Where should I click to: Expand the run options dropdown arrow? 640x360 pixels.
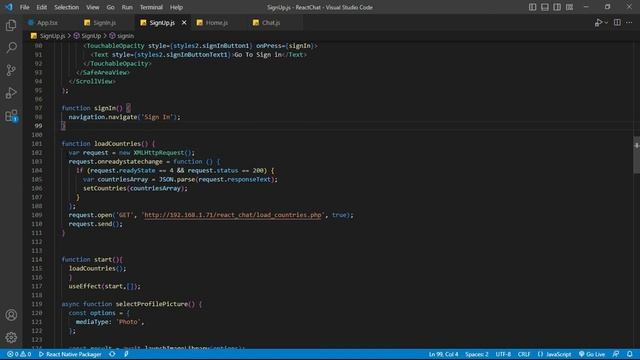606,23
